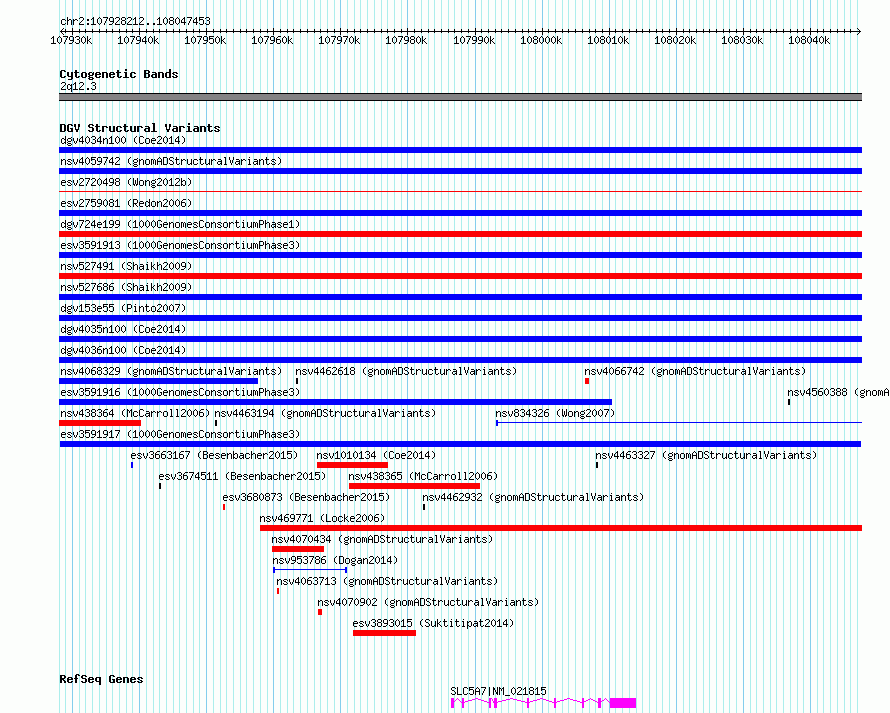Click the nsv527686 (Shaikh2009) label
The height and width of the screenshot is (713, 890).
126,287
